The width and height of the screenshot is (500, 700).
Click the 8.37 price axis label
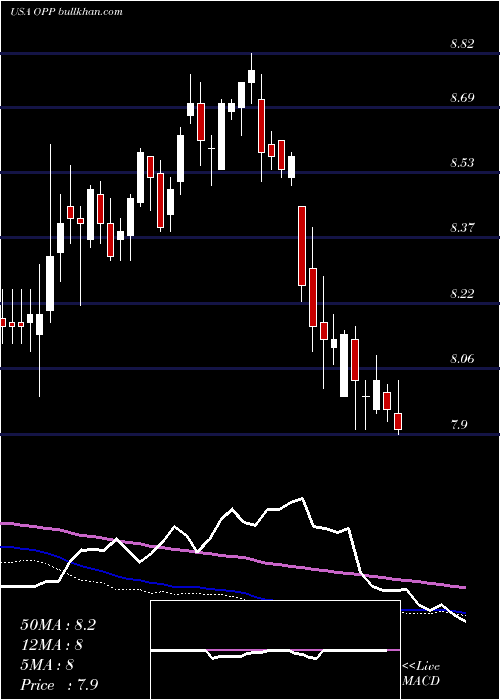pos(462,228)
